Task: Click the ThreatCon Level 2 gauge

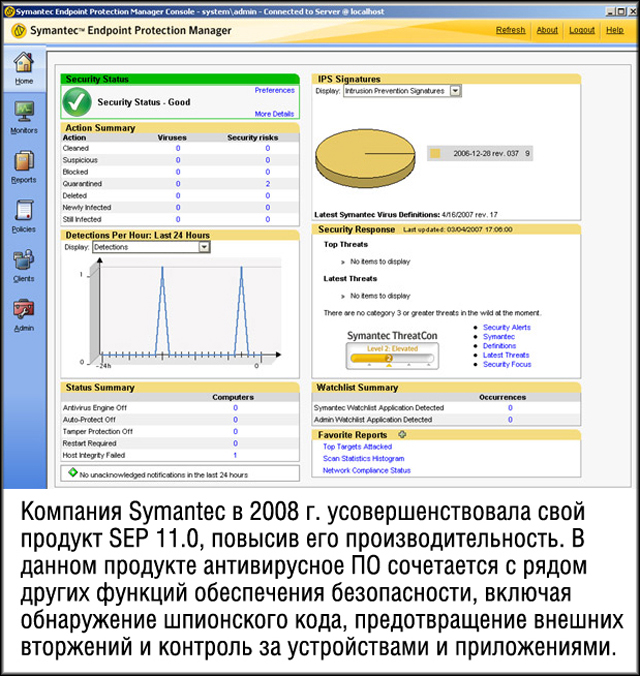Action: tap(392, 356)
